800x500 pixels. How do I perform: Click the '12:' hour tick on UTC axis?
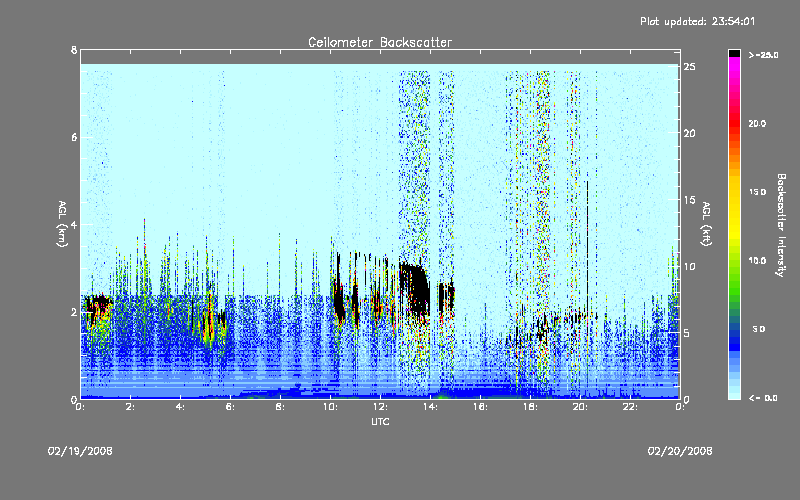380,407
